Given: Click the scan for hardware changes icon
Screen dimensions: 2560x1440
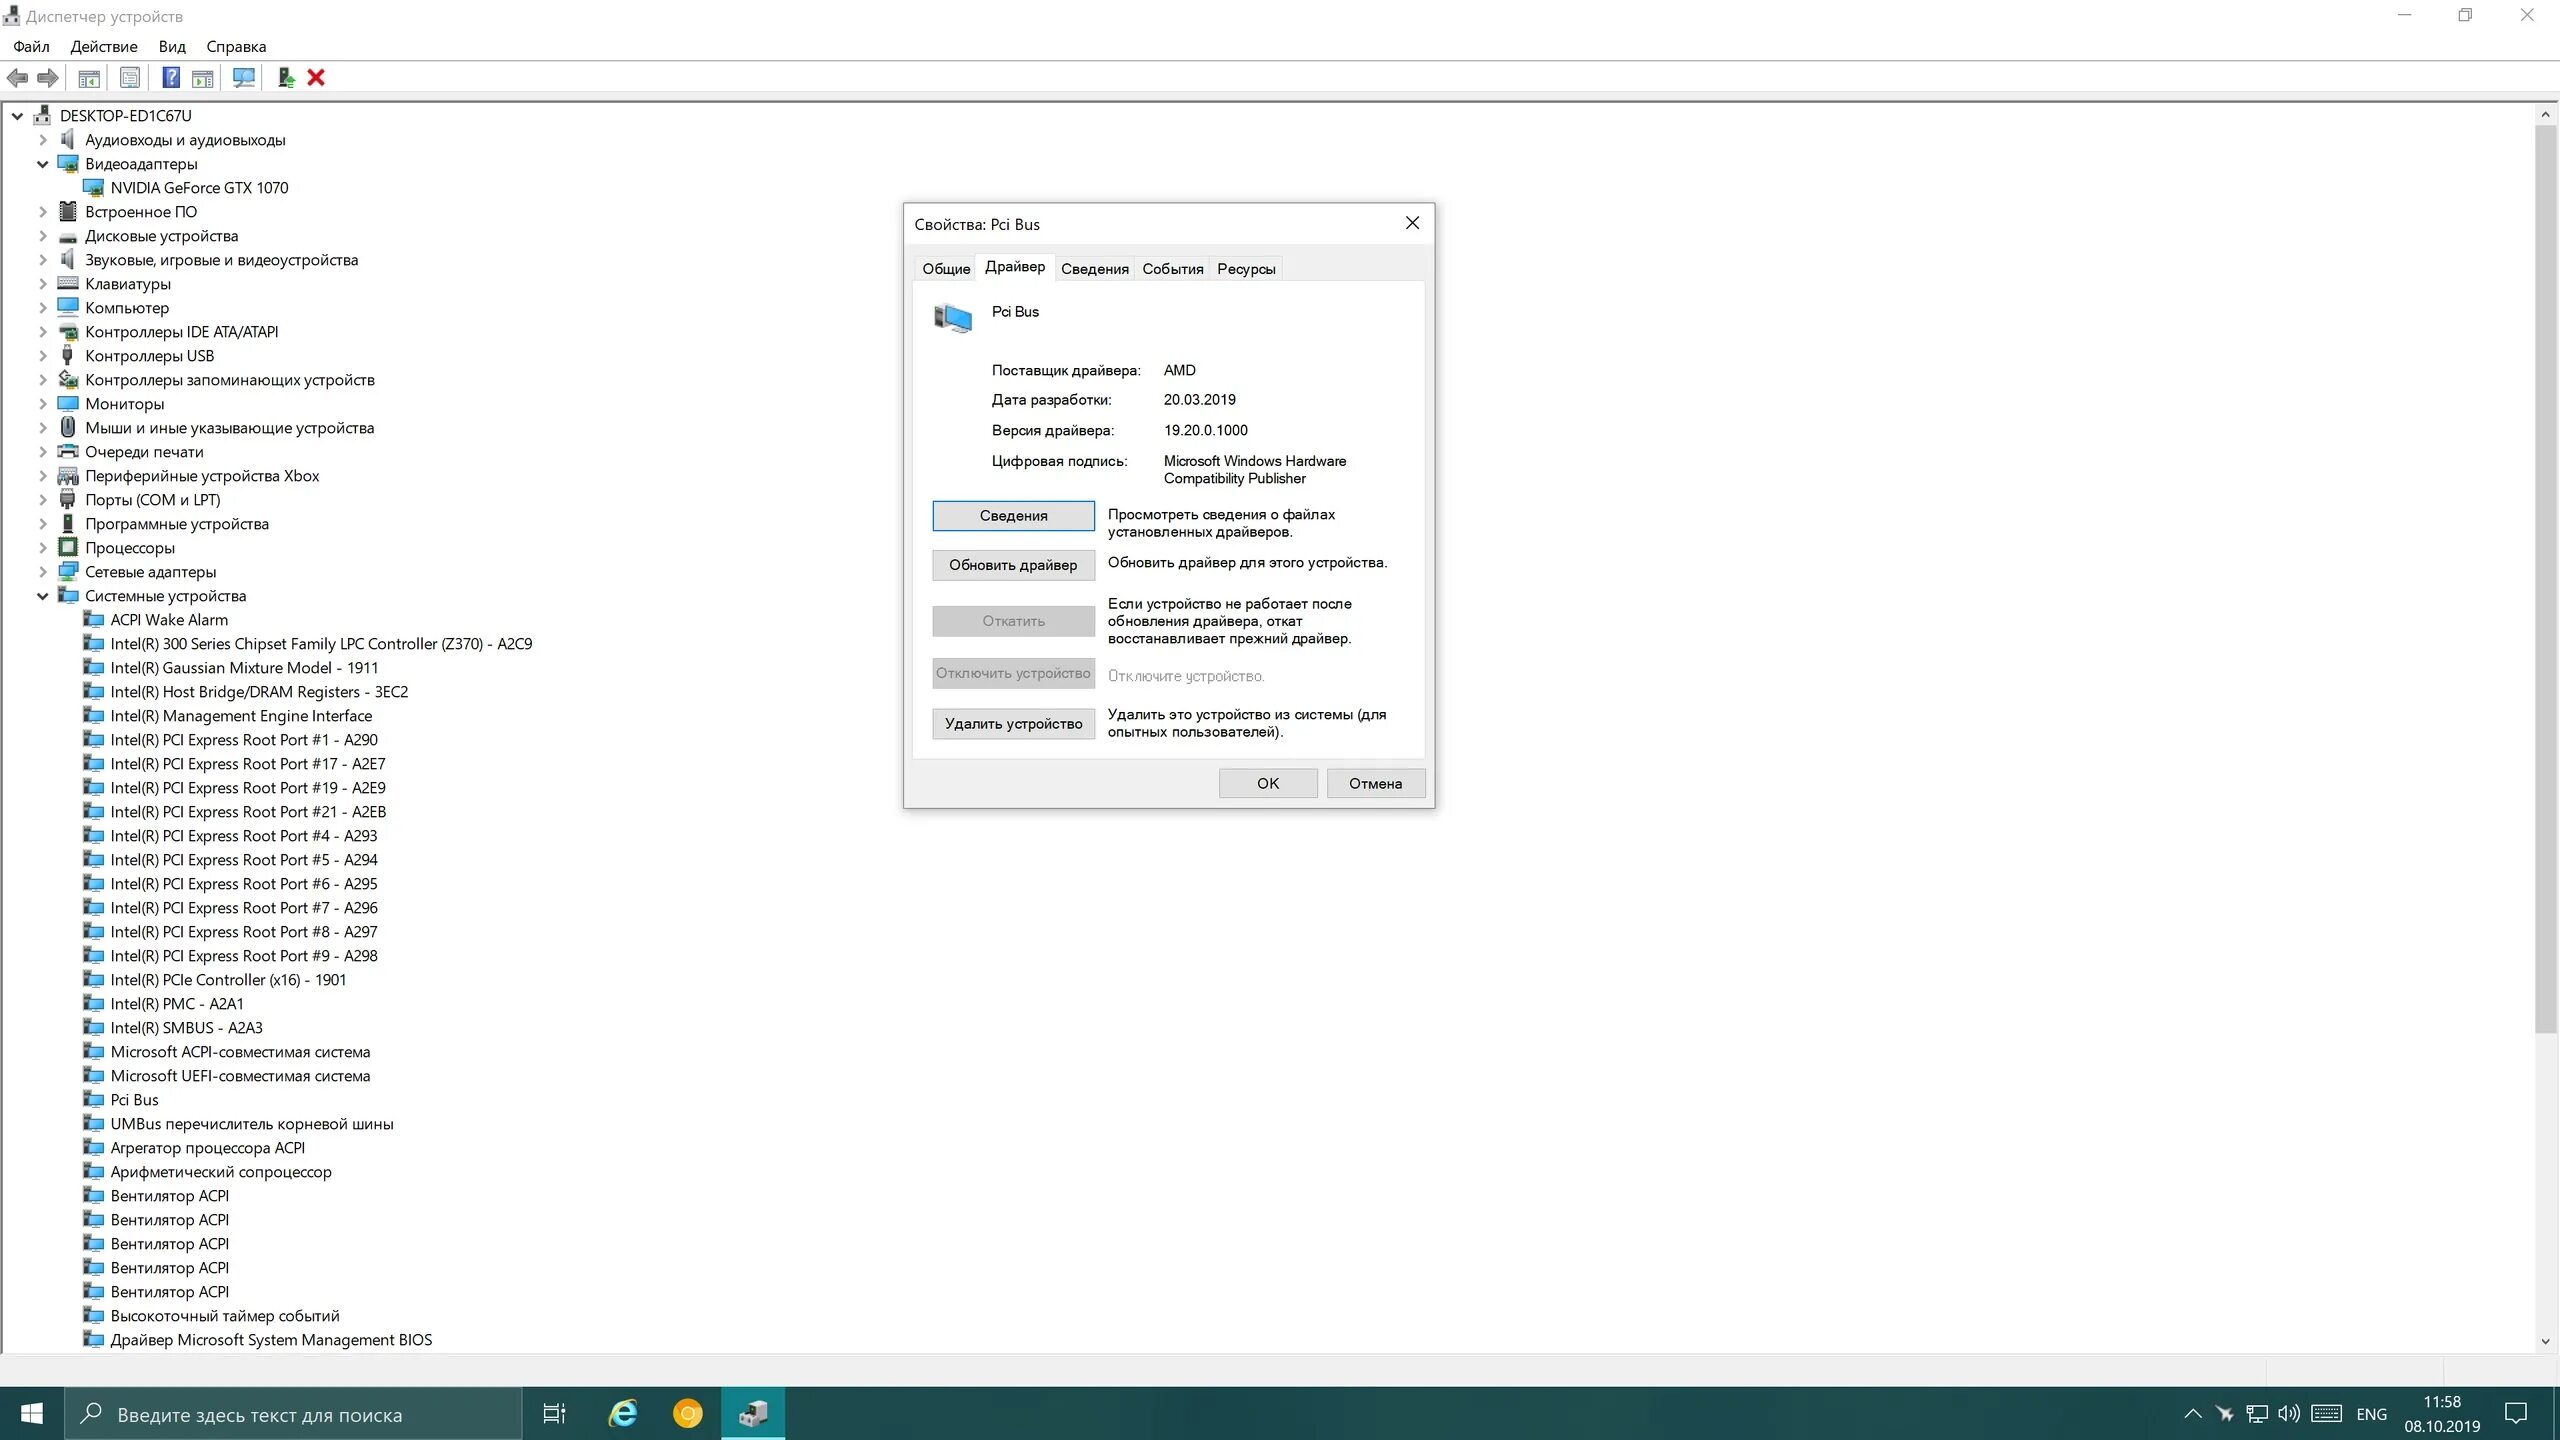Looking at the screenshot, I should [243, 78].
